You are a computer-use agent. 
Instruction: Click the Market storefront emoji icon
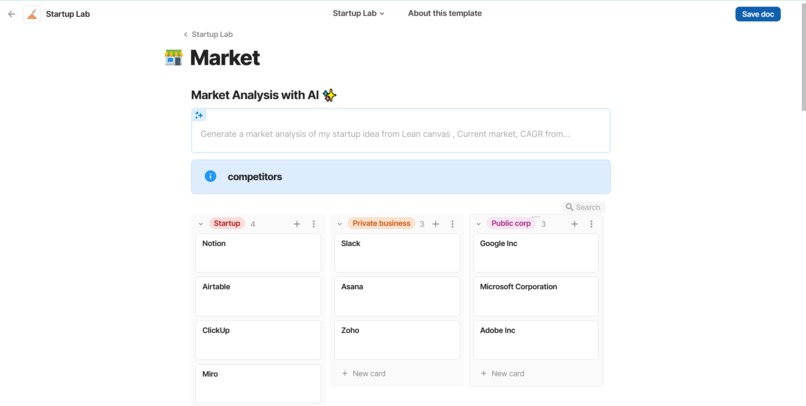point(174,58)
